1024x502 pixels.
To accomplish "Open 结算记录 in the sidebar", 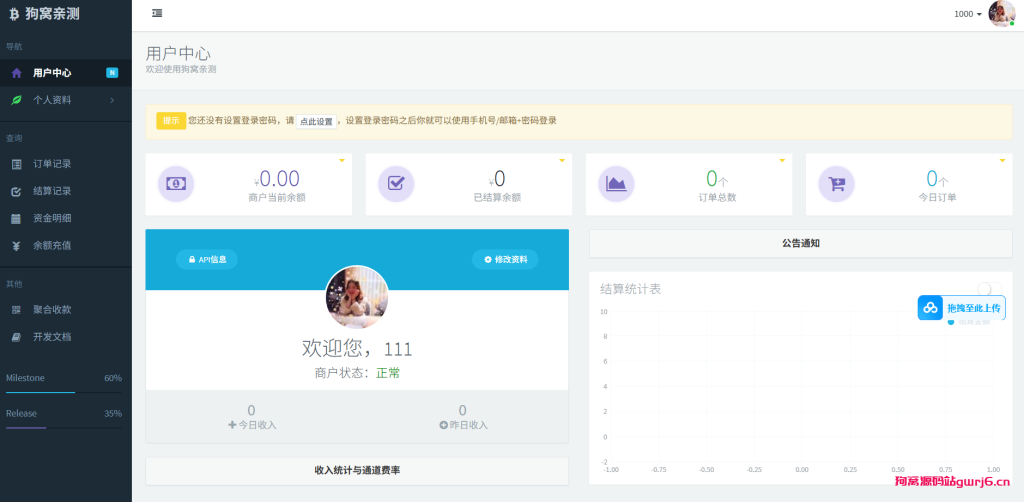I will 65,191.
